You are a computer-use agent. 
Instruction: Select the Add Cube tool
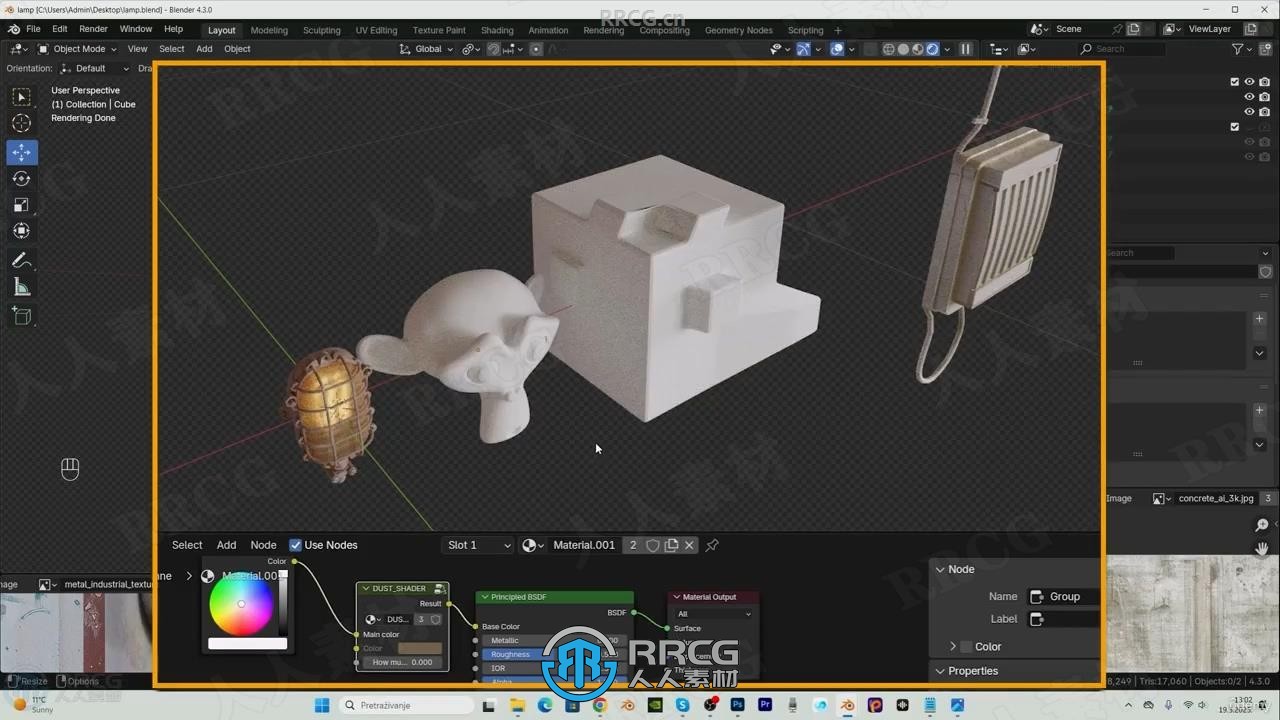(x=21, y=317)
